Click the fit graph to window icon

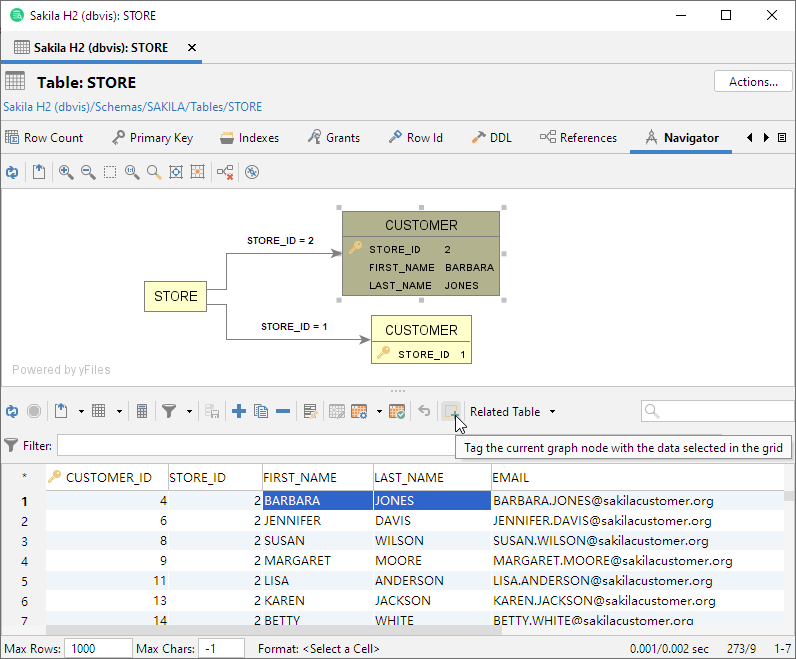click(176, 172)
